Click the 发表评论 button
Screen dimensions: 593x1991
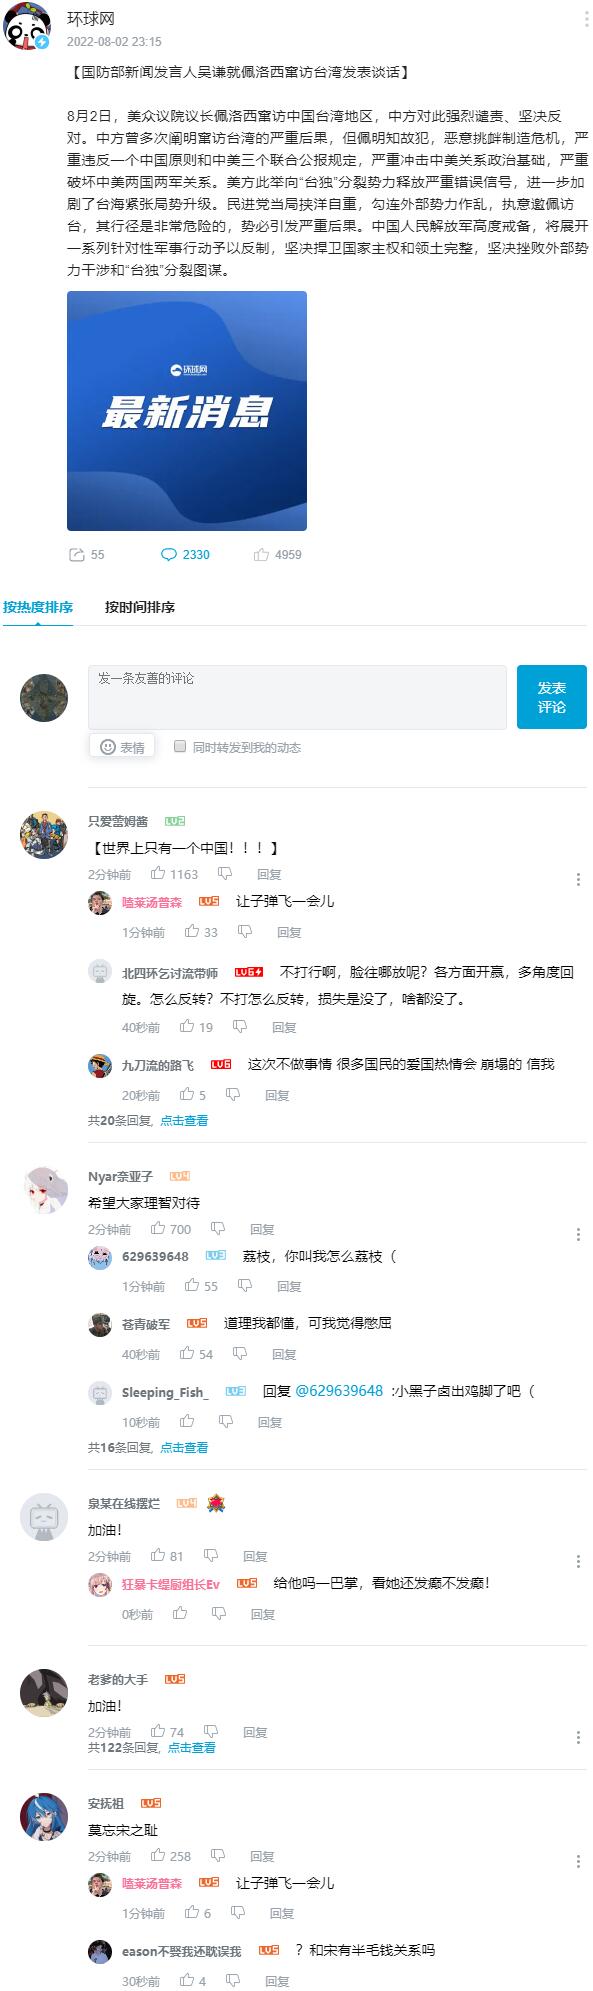coord(552,697)
